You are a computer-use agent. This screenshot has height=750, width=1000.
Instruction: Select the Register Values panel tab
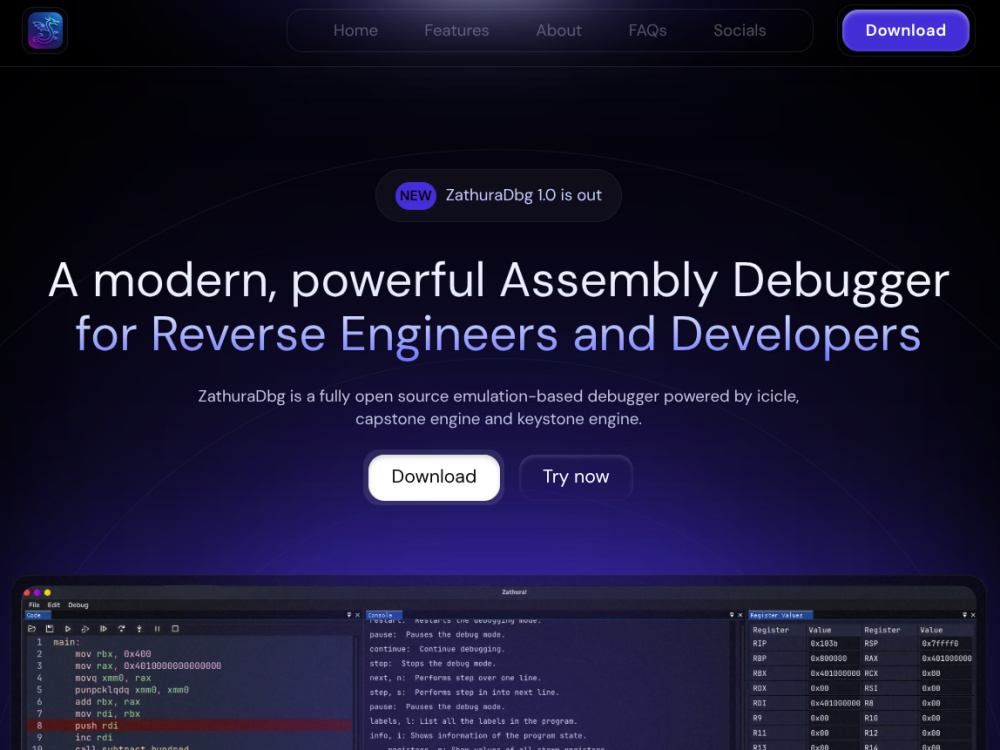[780, 615]
